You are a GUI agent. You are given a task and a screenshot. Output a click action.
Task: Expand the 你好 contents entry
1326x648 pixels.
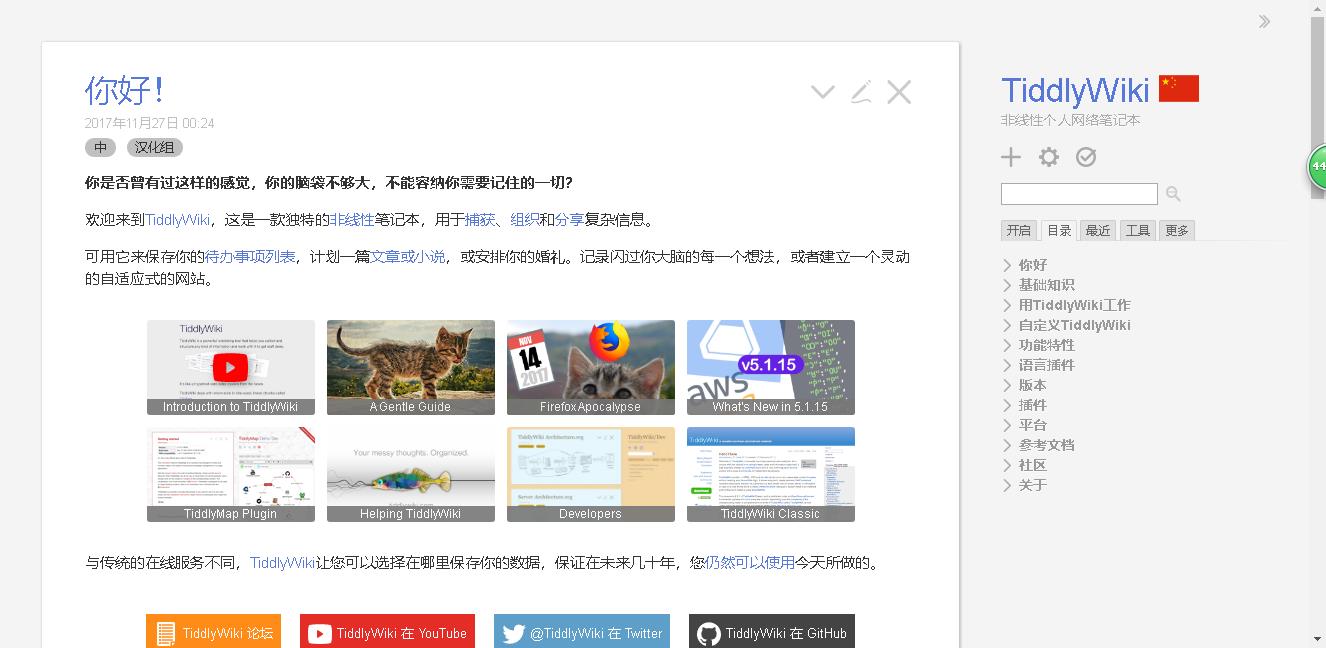point(1008,265)
